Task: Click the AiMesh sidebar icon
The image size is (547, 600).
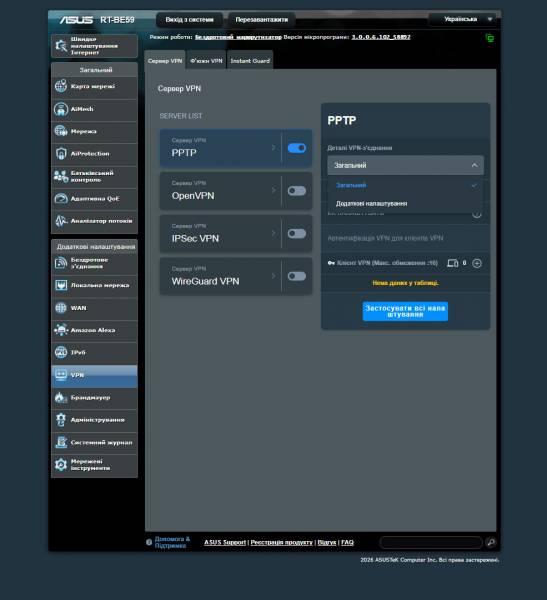Action: click(x=61, y=109)
